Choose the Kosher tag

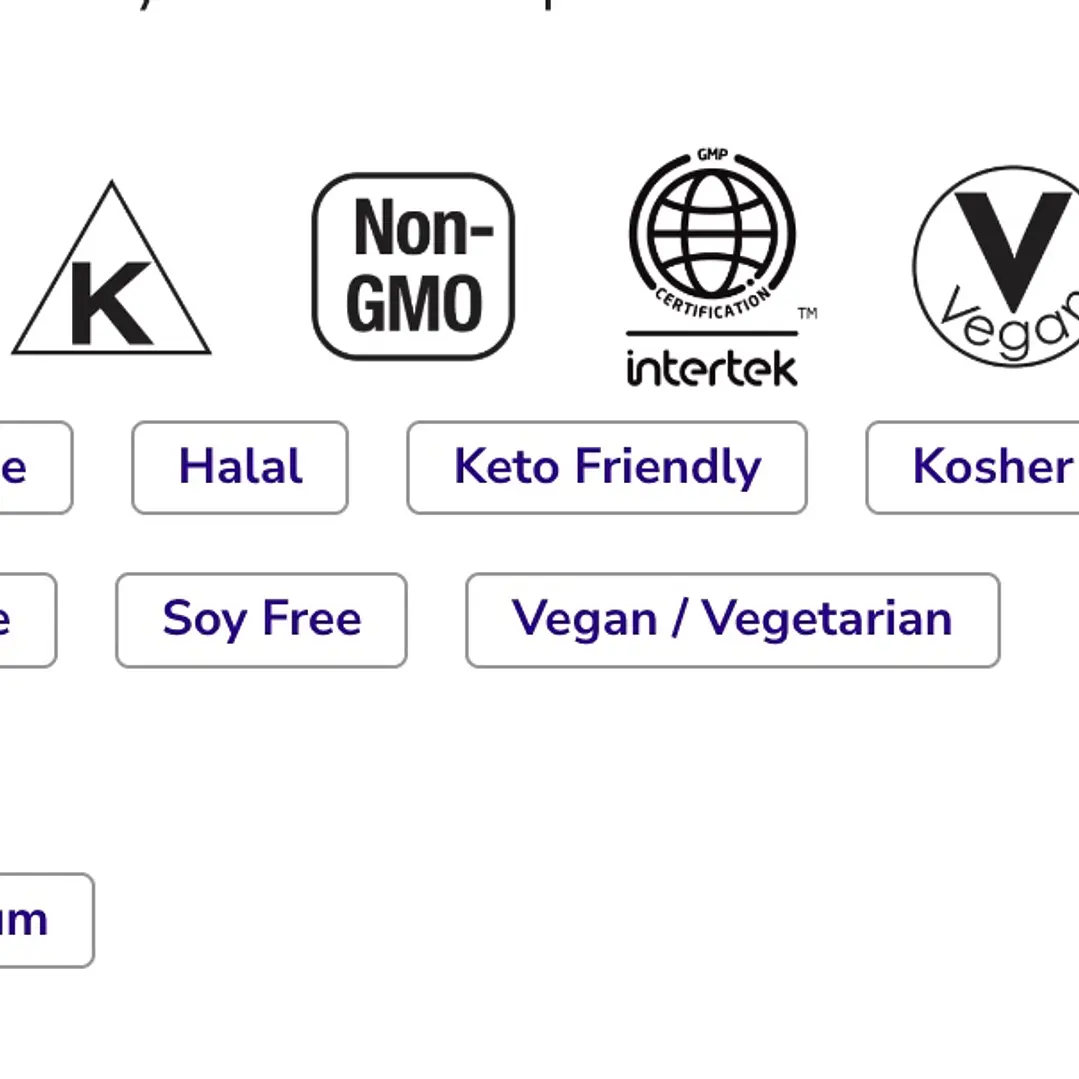[972, 467]
